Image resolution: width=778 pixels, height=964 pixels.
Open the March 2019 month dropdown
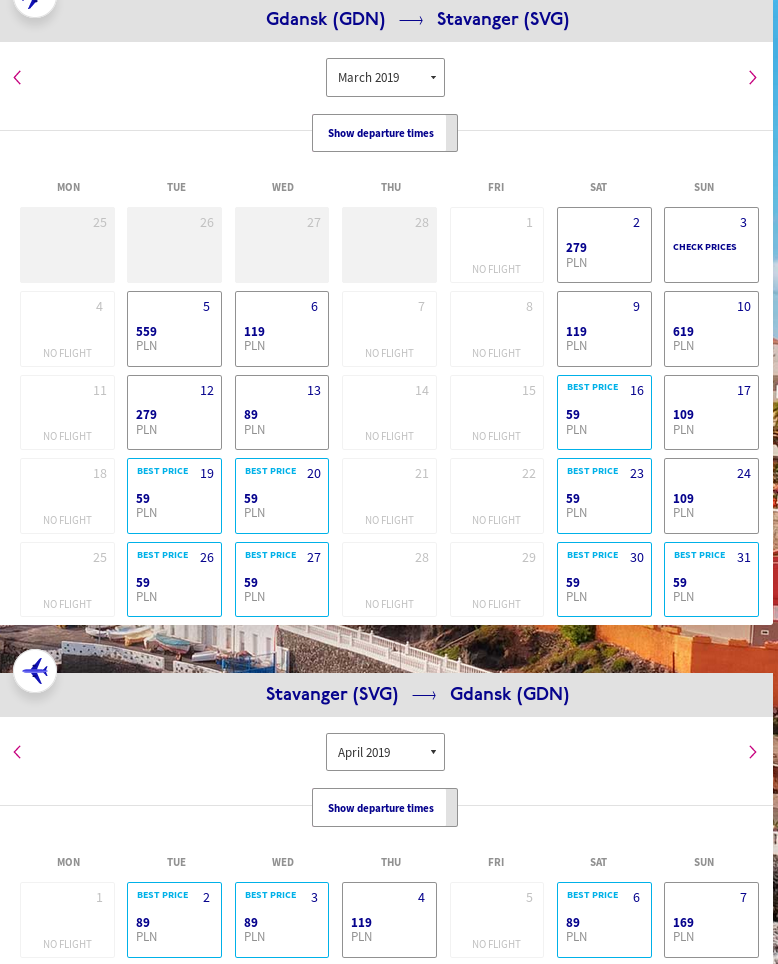click(x=385, y=78)
